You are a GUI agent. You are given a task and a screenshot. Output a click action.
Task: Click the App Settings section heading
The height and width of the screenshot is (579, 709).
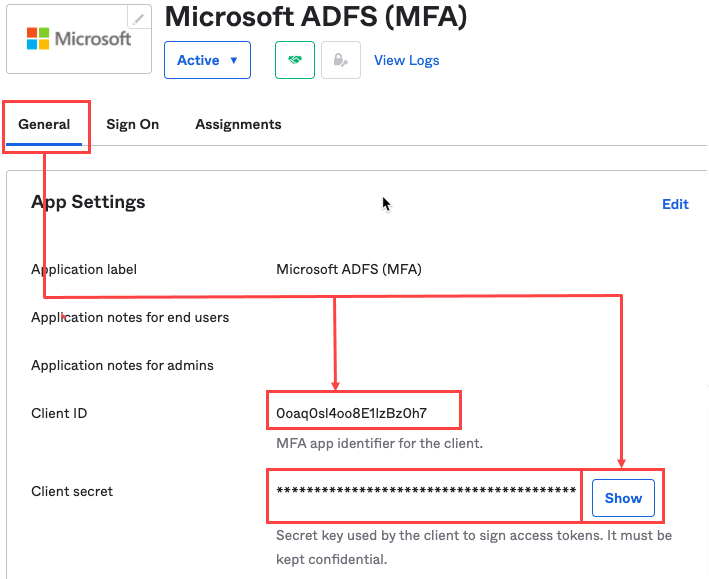click(x=88, y=202)
